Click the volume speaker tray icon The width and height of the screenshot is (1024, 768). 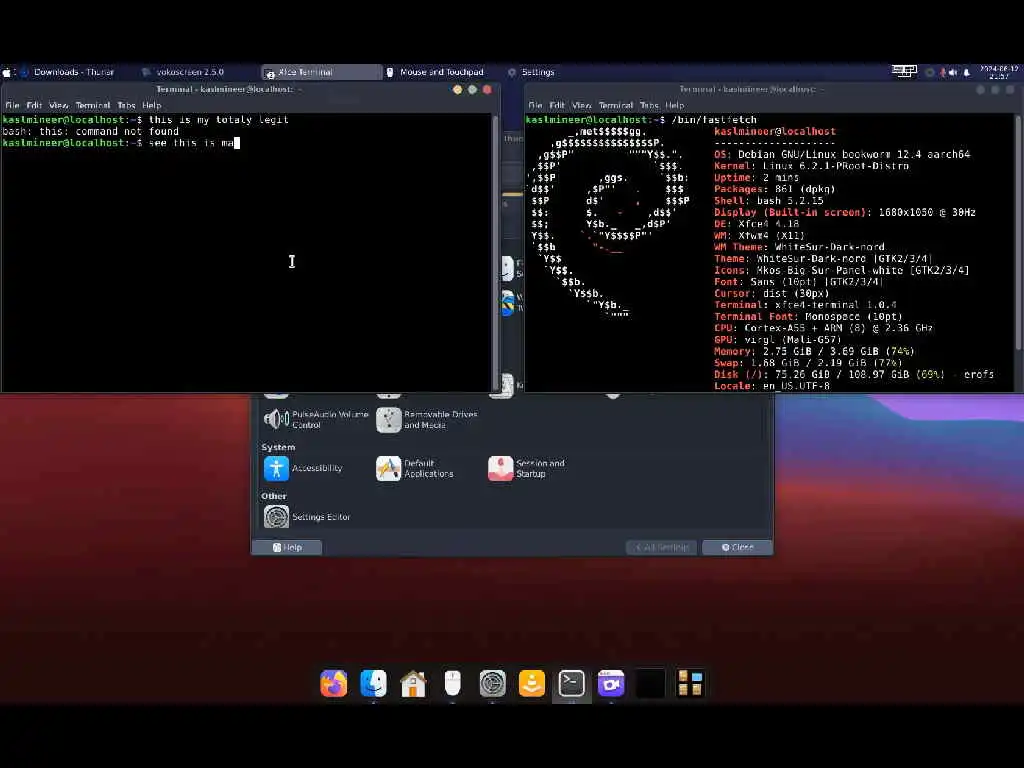[x=953, y=72]
